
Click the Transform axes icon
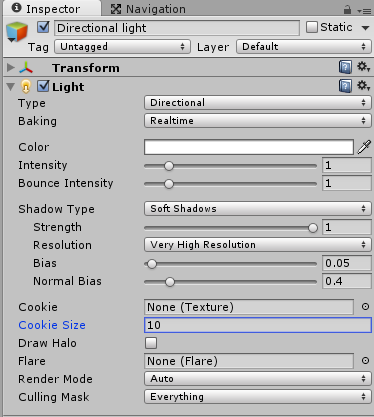(x=26, y=68)
